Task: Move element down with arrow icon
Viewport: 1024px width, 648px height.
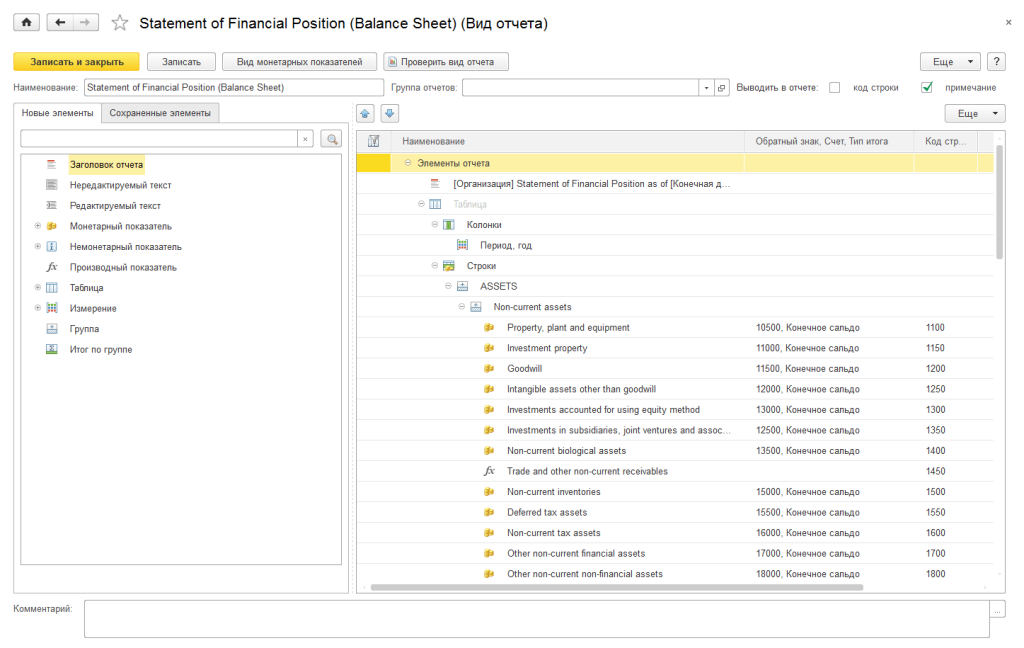Action: coord(389,114)
